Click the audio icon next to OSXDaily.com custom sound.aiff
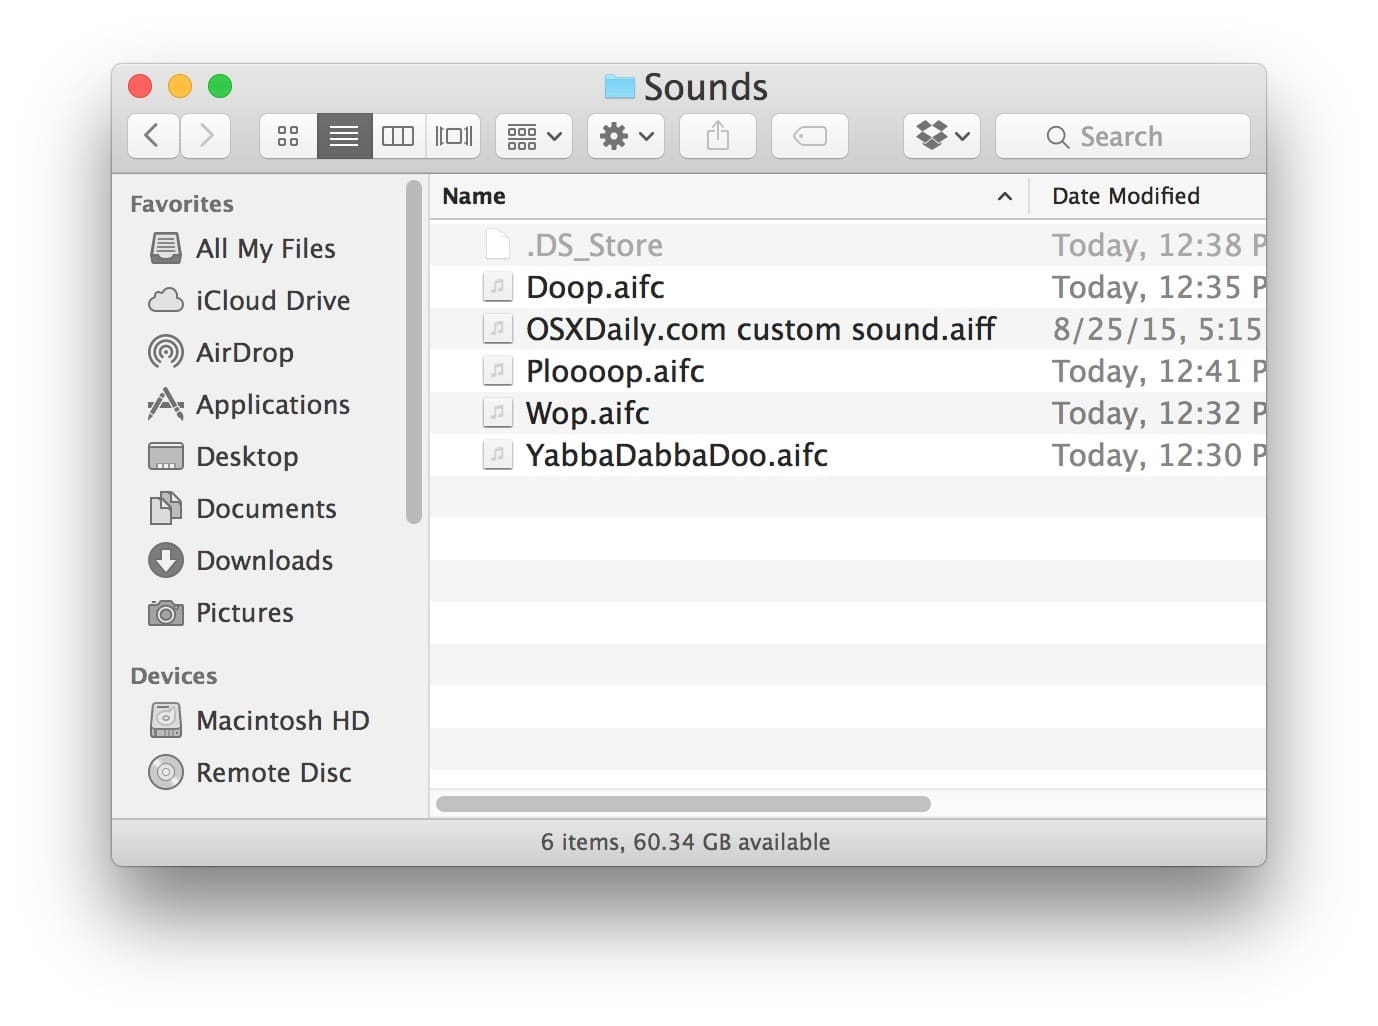Image resolution: width=1378 pixels, height=1026 pixels. click(x=497, y=329)
